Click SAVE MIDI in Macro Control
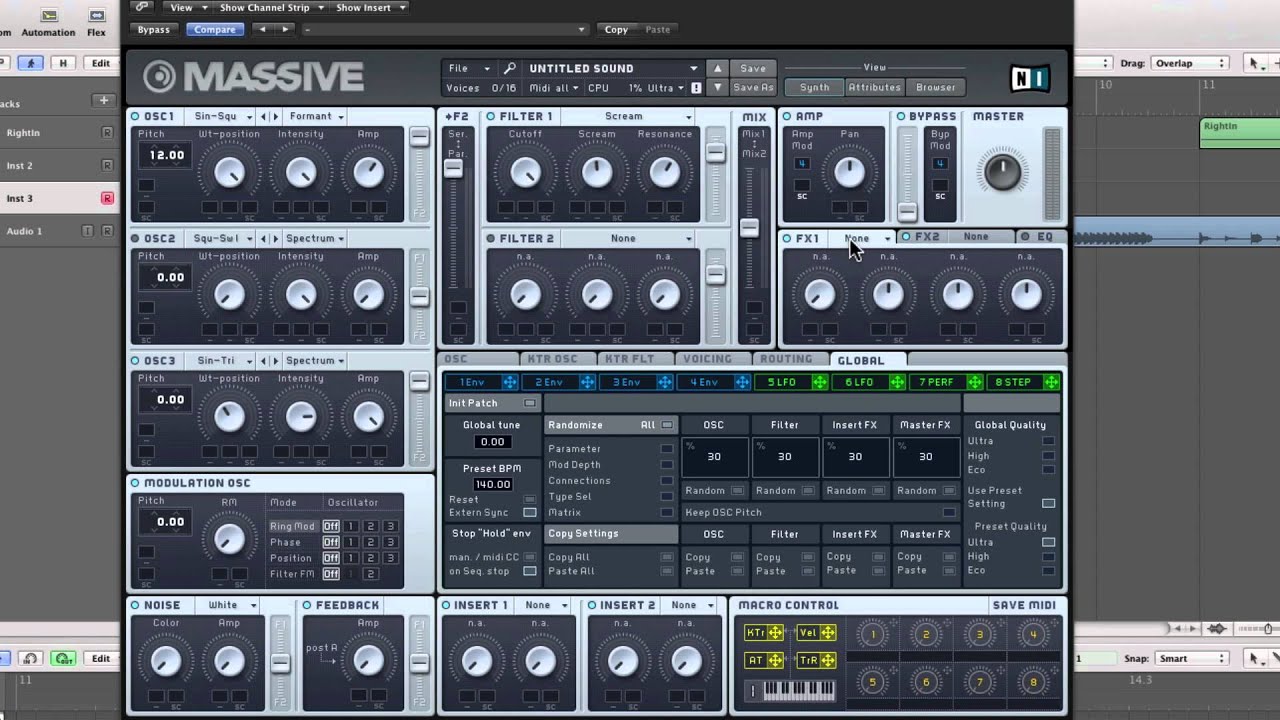Screen dimensions: 1280x720 1024,605
